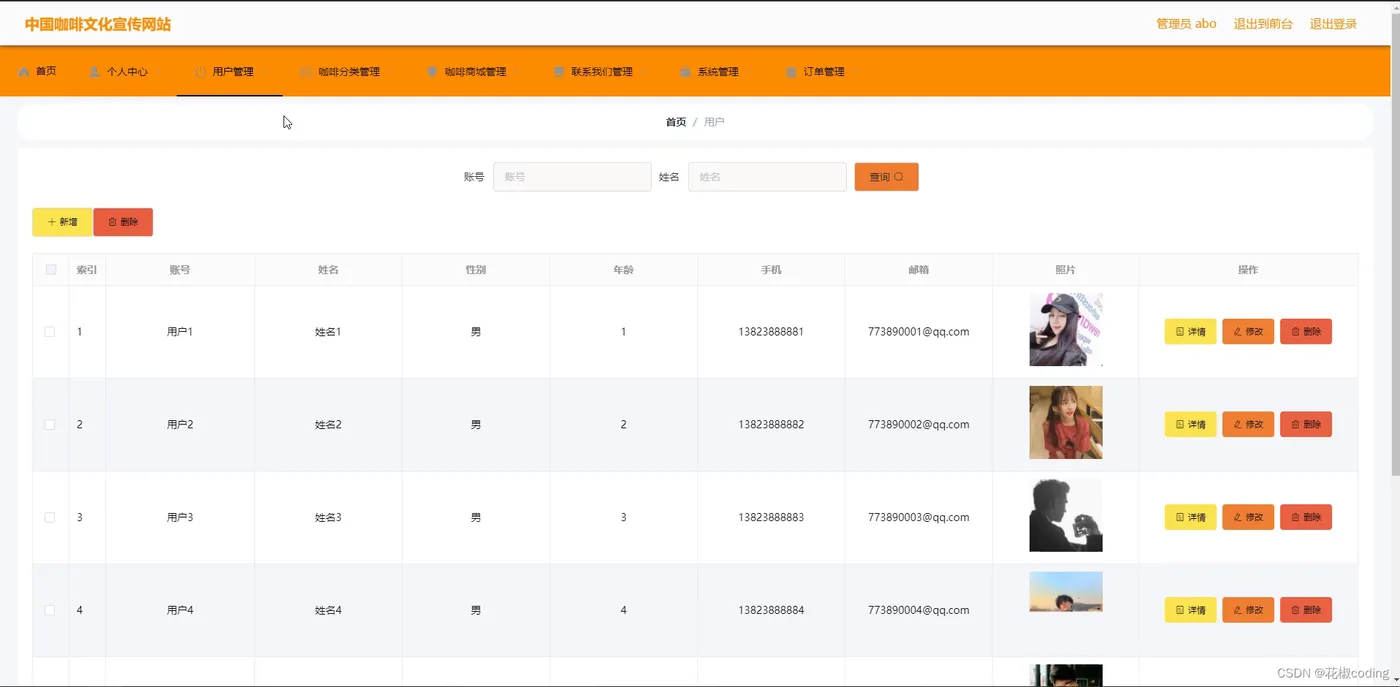
Task: Click 删除 button in 用户2 row
Action: [x=1306, y=425]
